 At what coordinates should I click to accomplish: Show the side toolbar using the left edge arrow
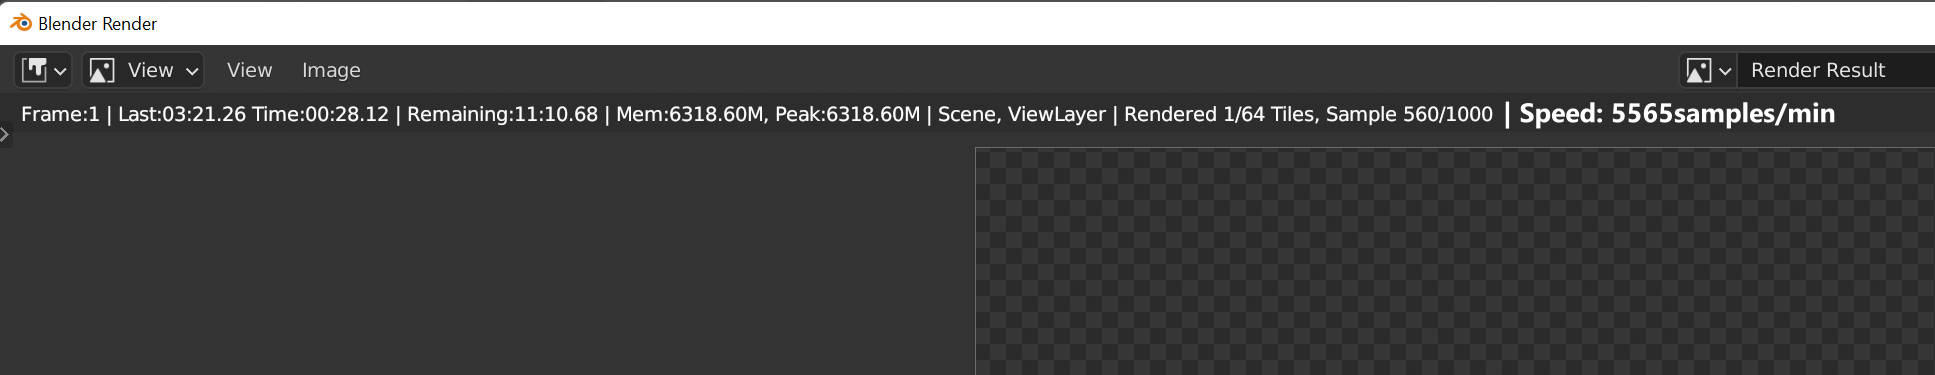coord(5,134)
